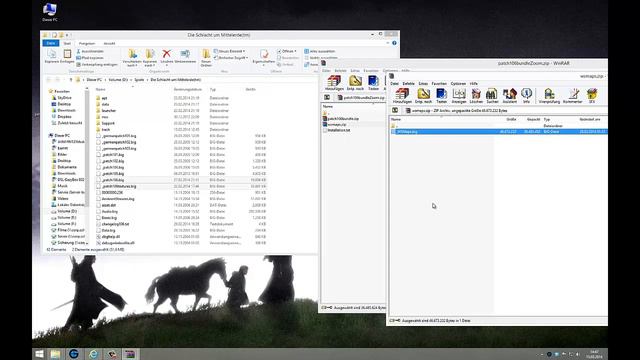Click Hinzufügen icon in front WinRAR window

402,96
